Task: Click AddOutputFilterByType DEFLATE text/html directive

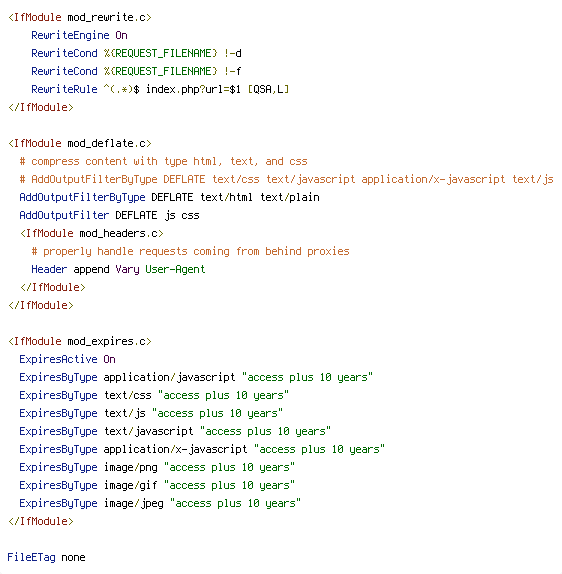Action: click(x=169, y=197)
